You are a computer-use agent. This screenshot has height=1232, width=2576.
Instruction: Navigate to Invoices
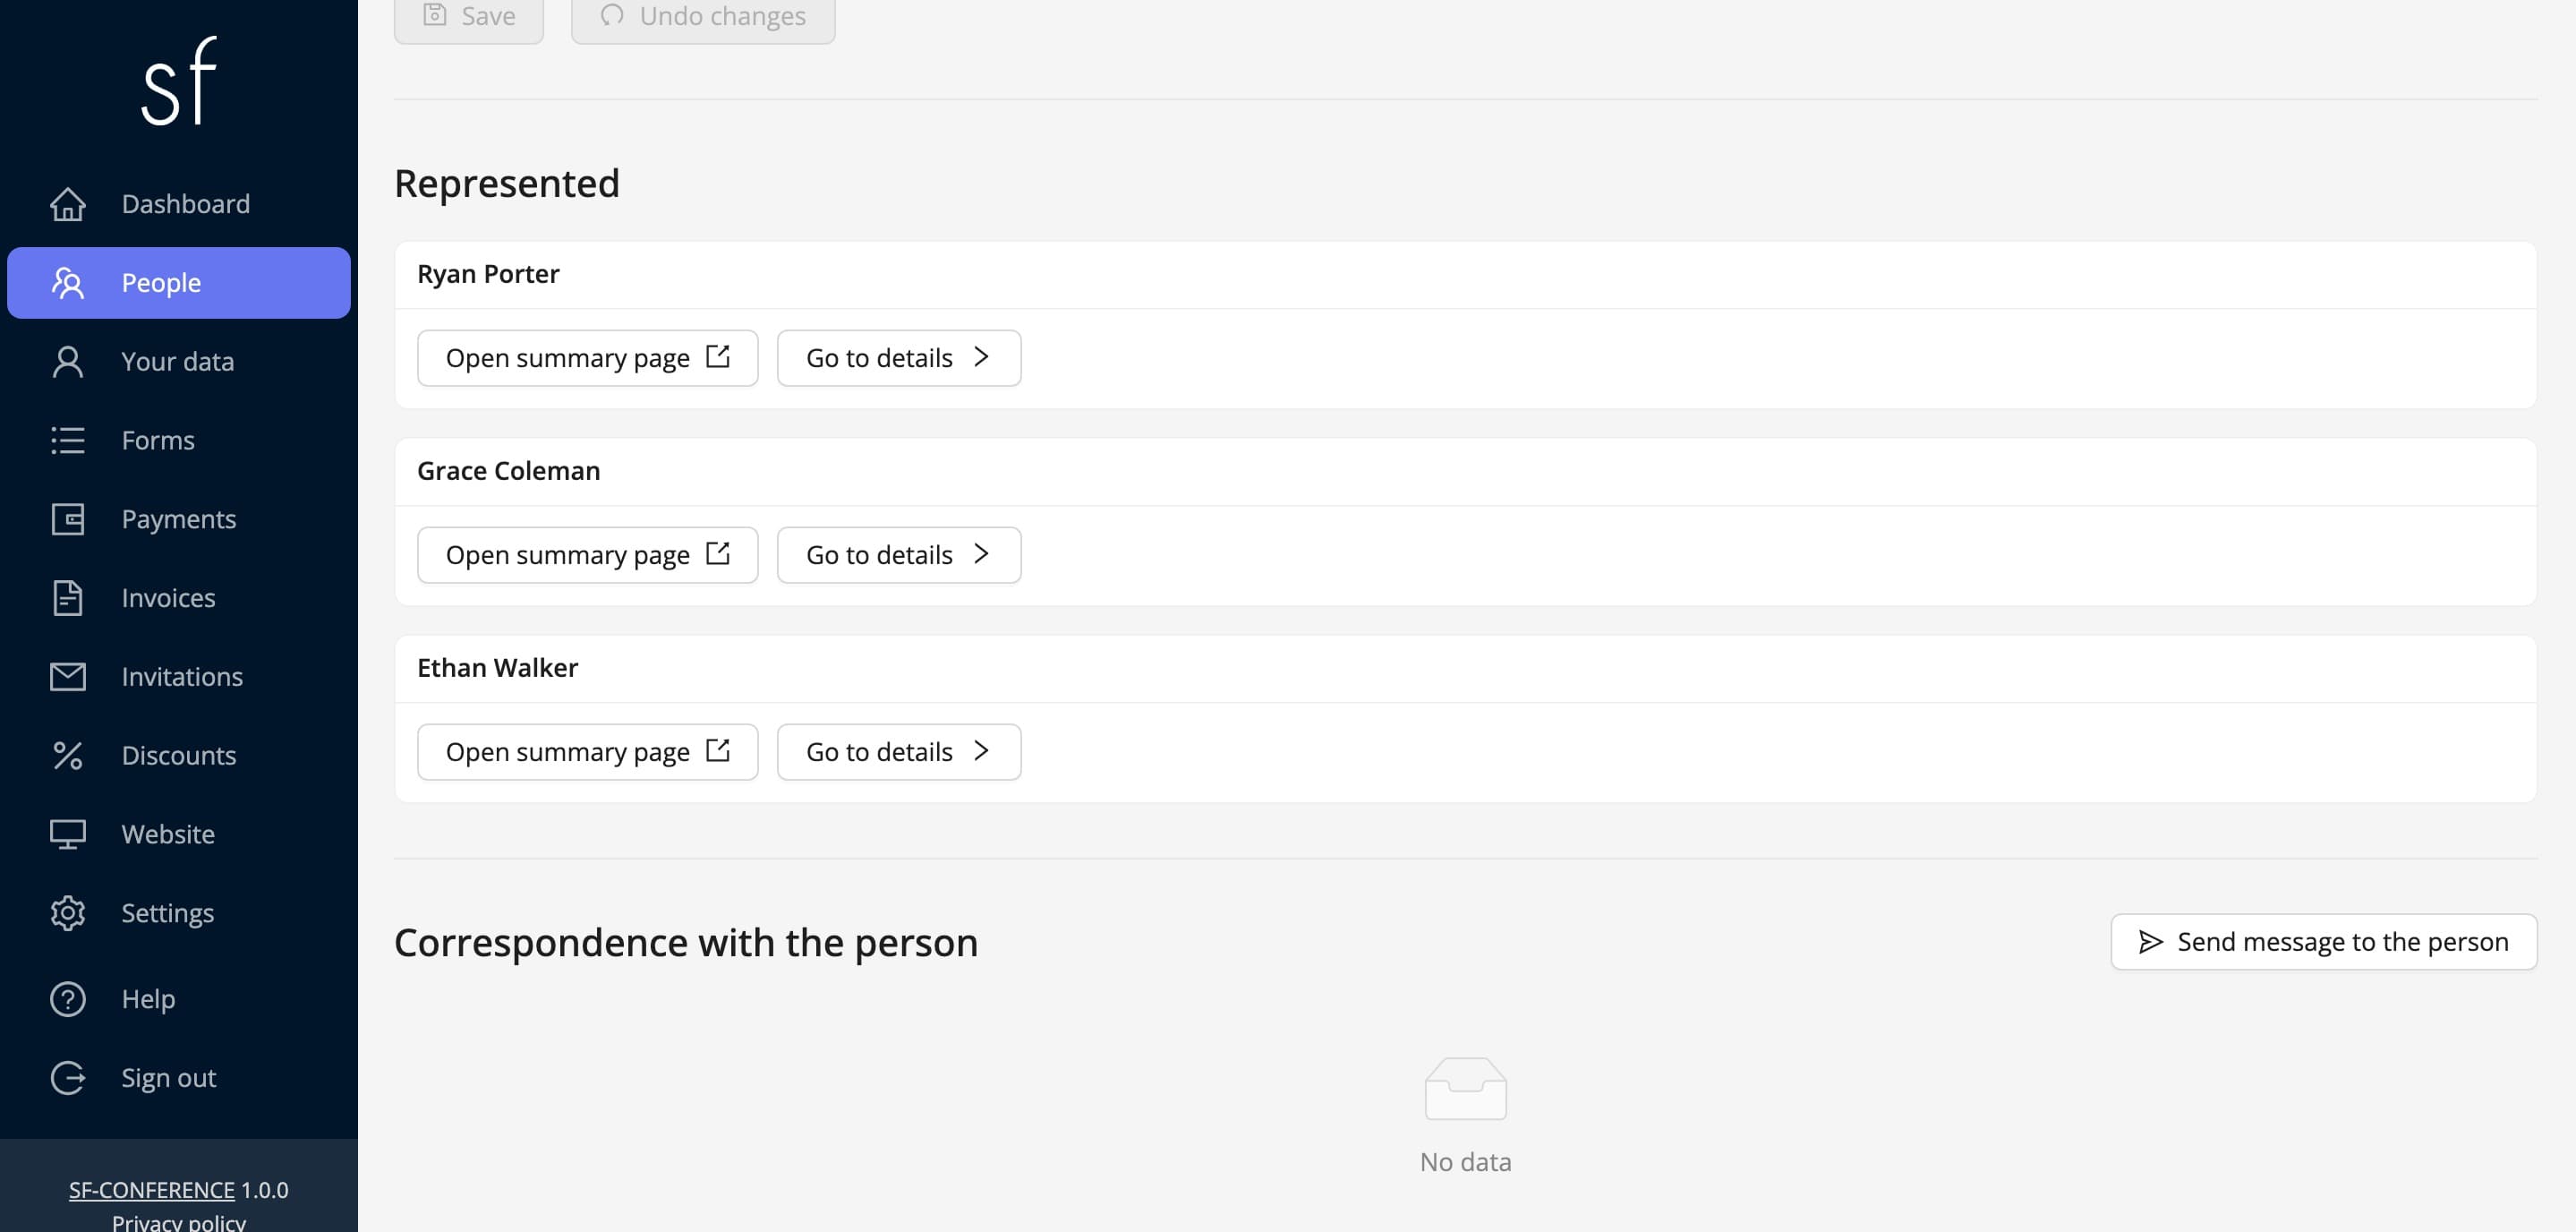[x=179, y=598]
